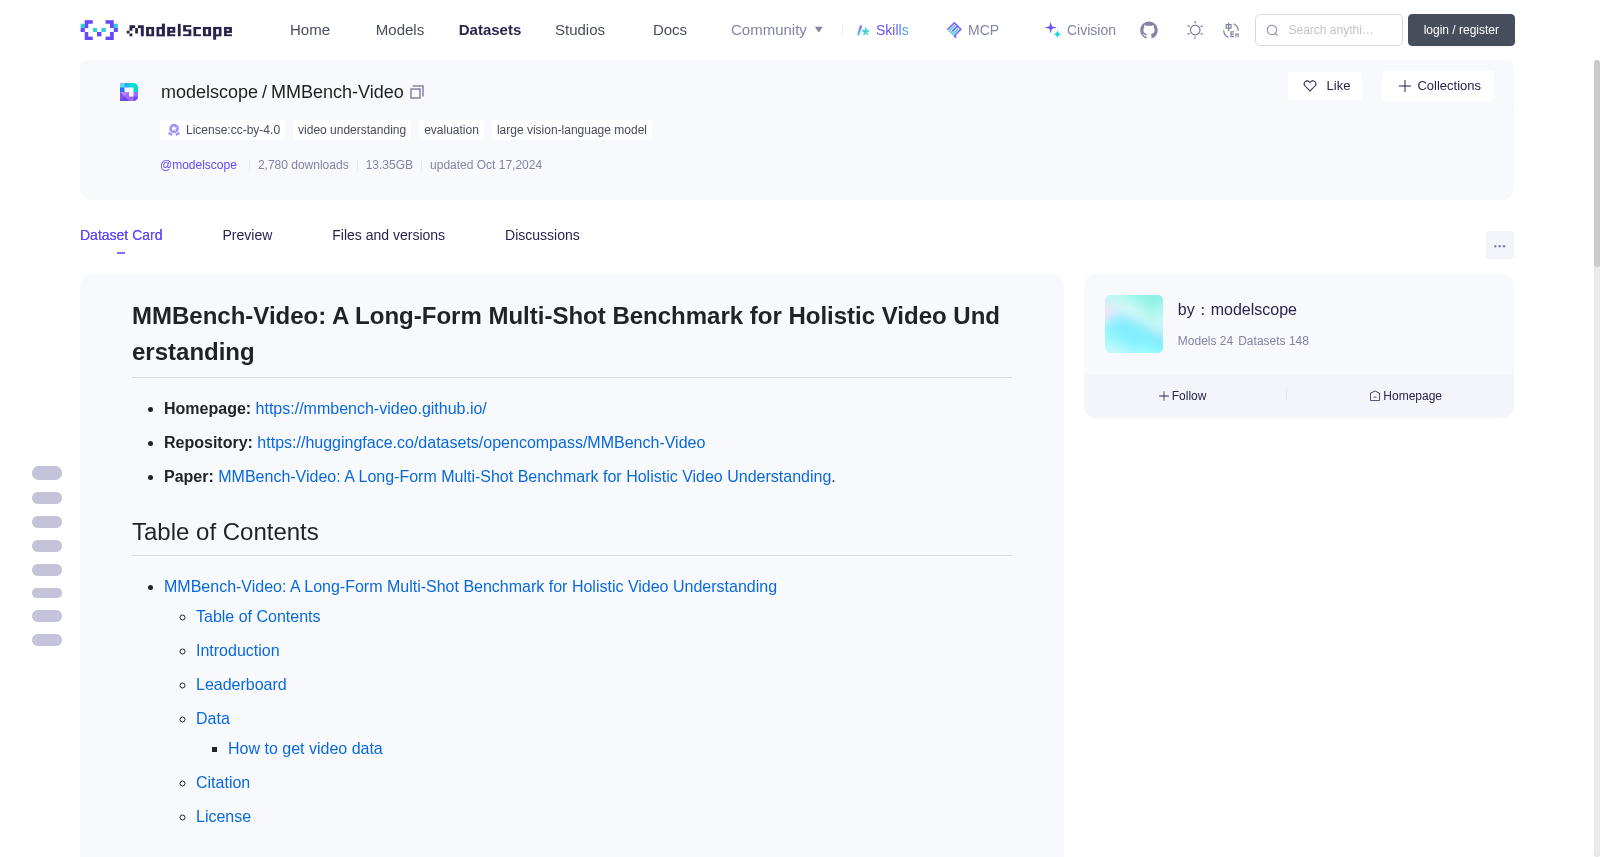Click the ModelScope logo

tap(156, 30)
